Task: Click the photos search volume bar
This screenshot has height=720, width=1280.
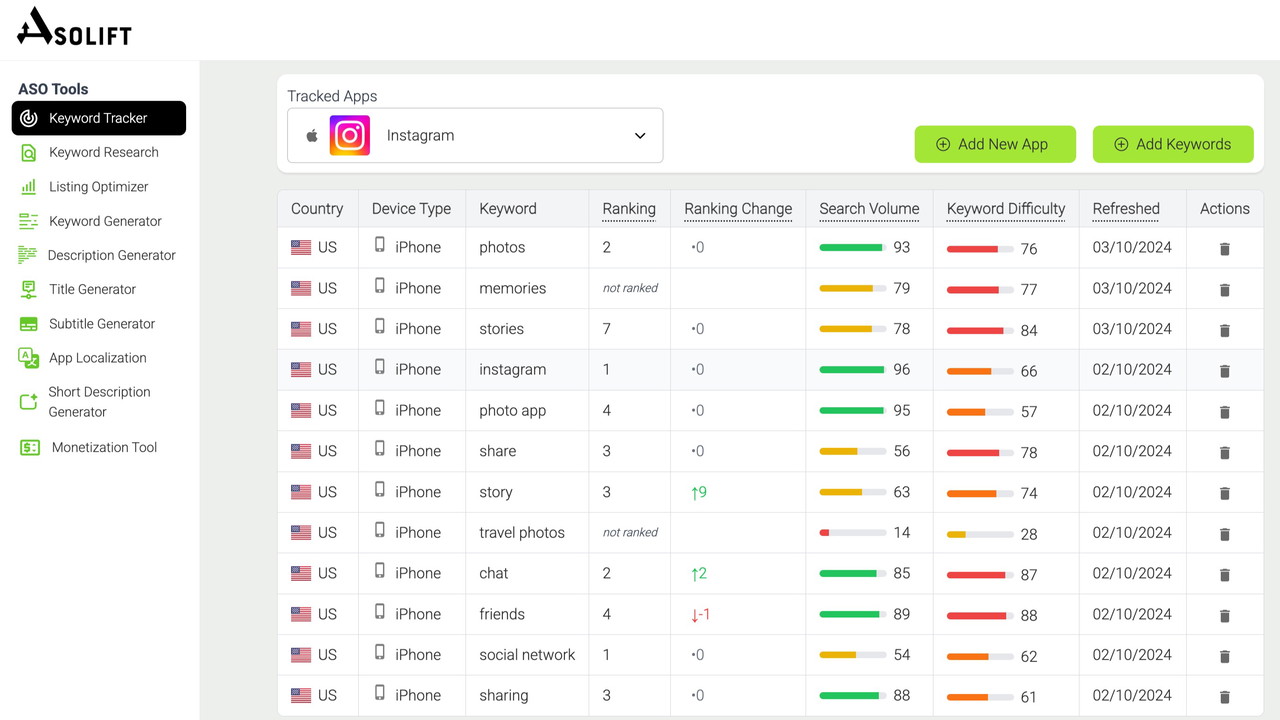Action: tap(853, 248)
